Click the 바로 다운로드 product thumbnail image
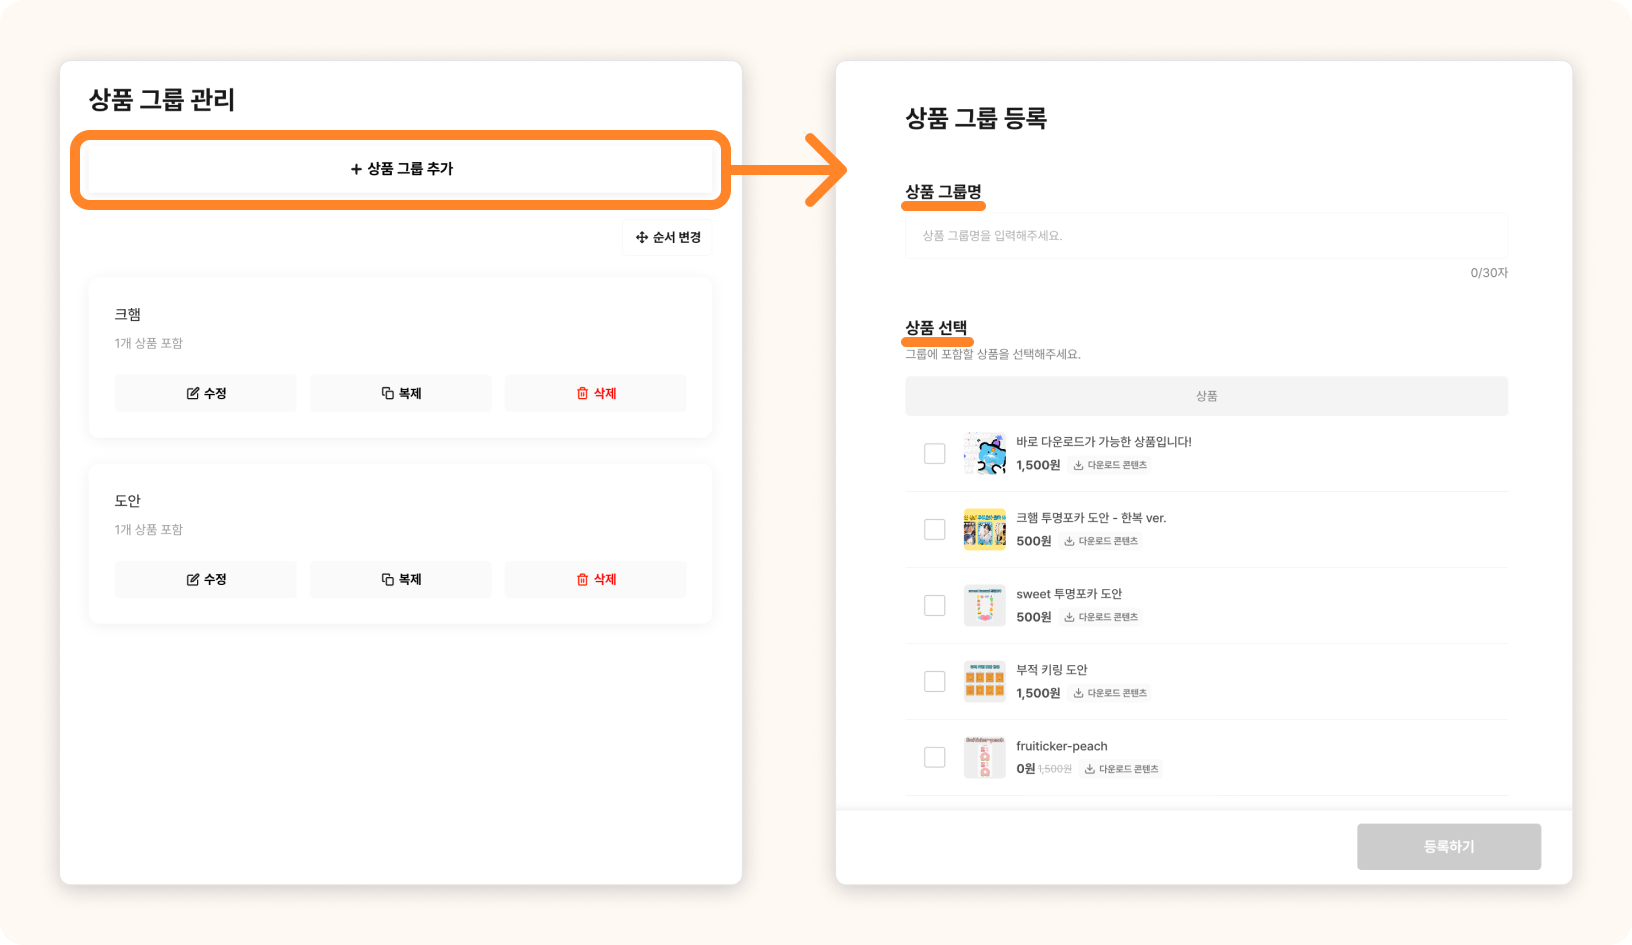Image resolution: width=1632 pixels, height=945 pixels. pyautogui.click(x=984, y=454)
